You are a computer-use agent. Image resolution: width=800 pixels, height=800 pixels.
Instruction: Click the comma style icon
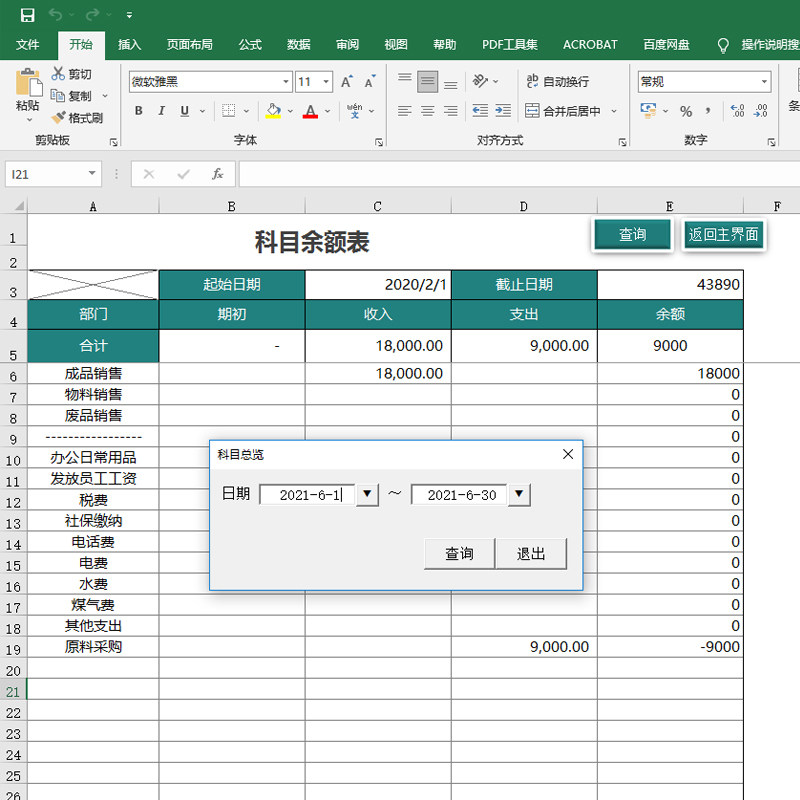[x=708, y=111]
